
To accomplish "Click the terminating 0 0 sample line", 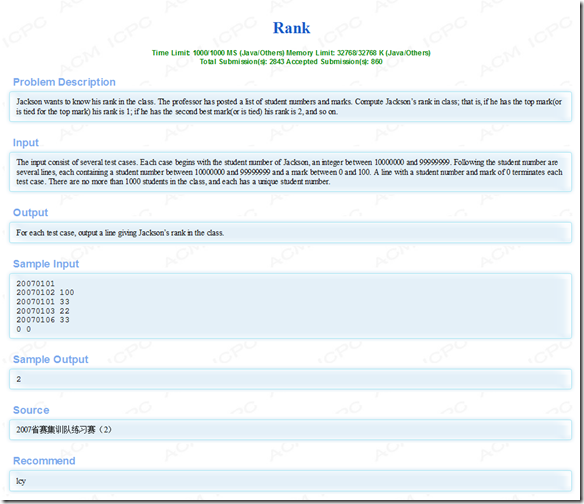I will coord(24,329).
